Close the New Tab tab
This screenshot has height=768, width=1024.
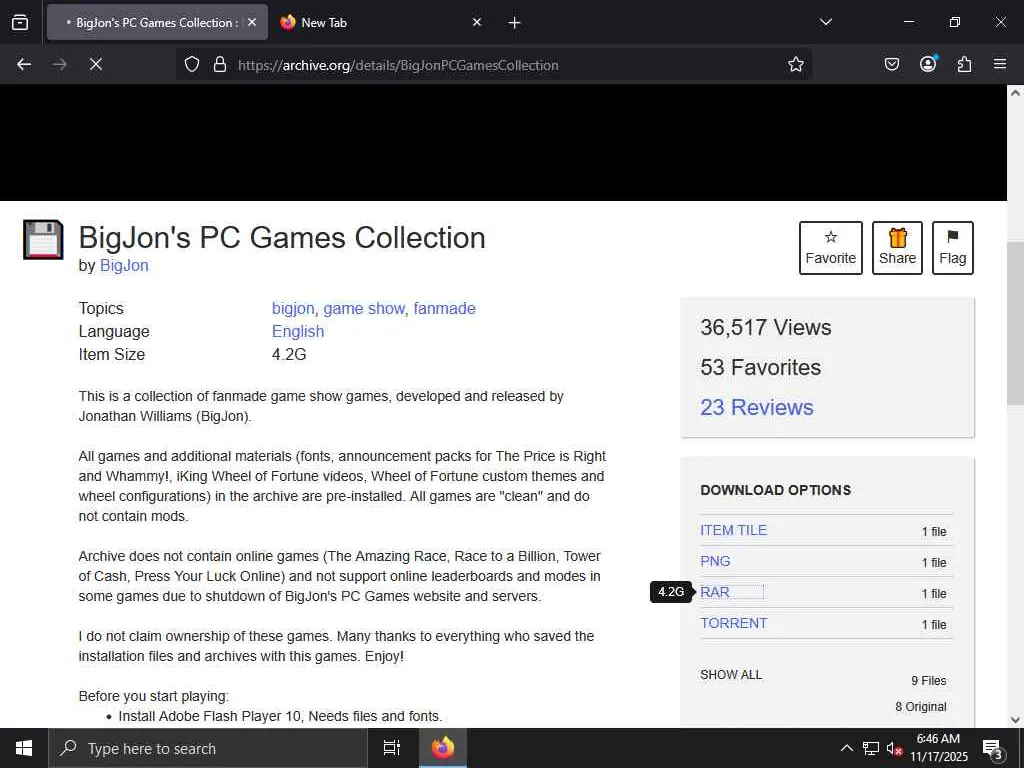(x=477, y=22)
